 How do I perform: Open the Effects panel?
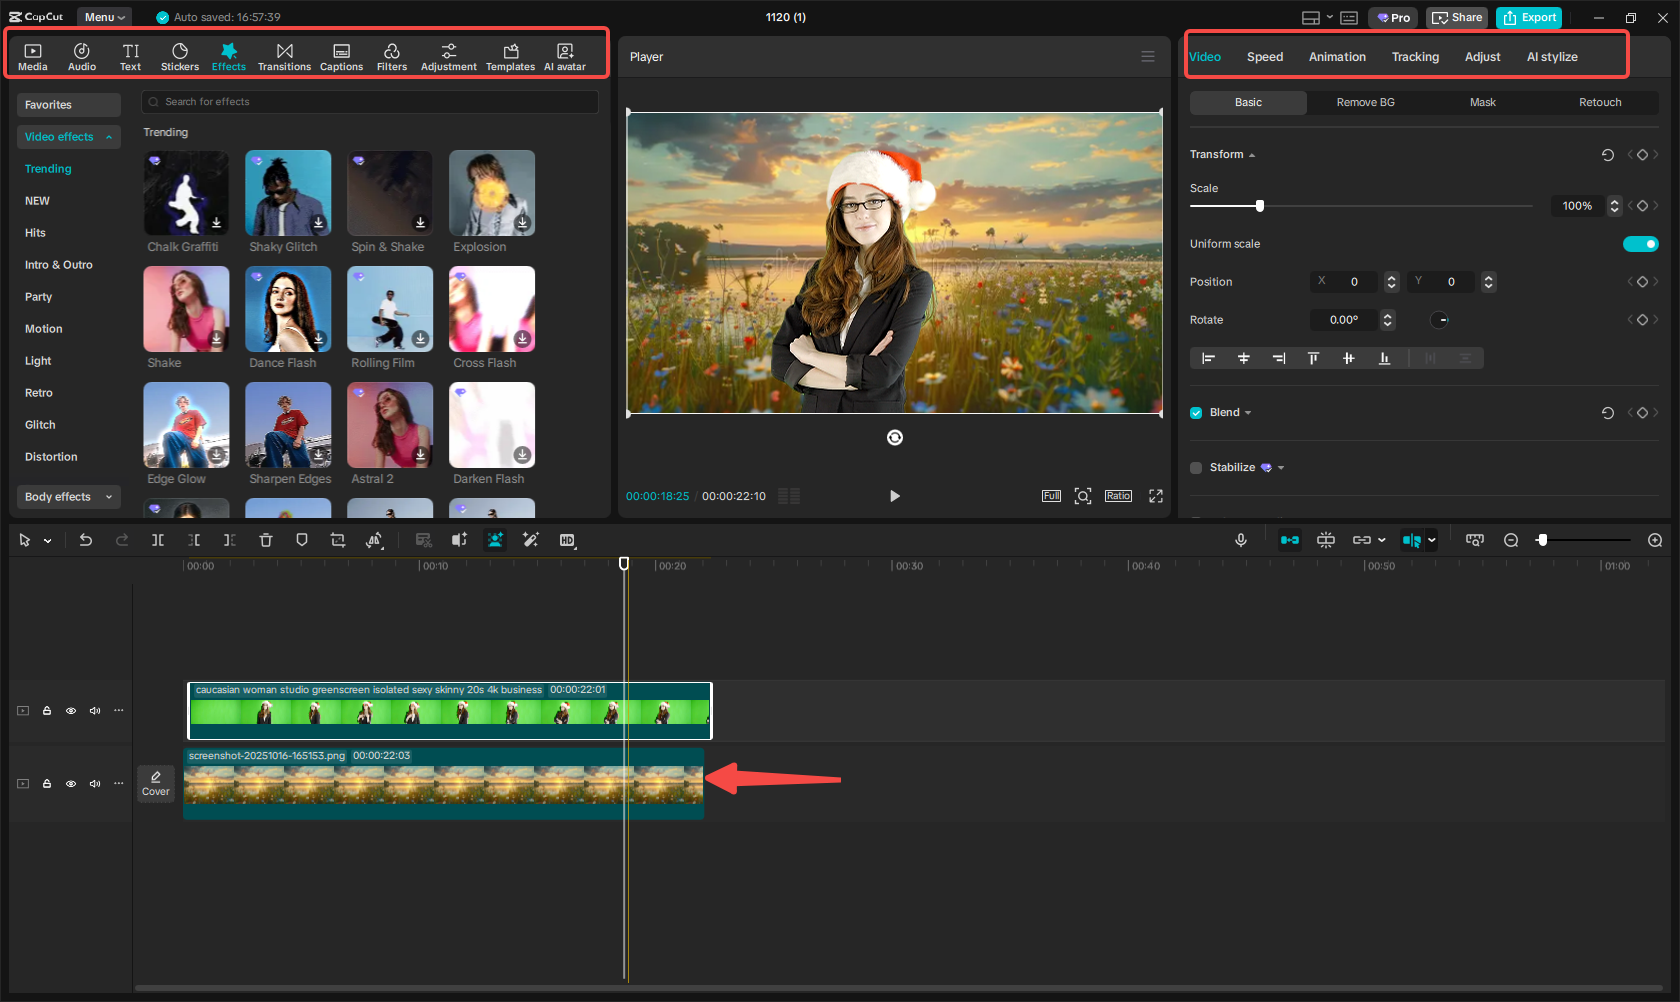coord(228,54)
